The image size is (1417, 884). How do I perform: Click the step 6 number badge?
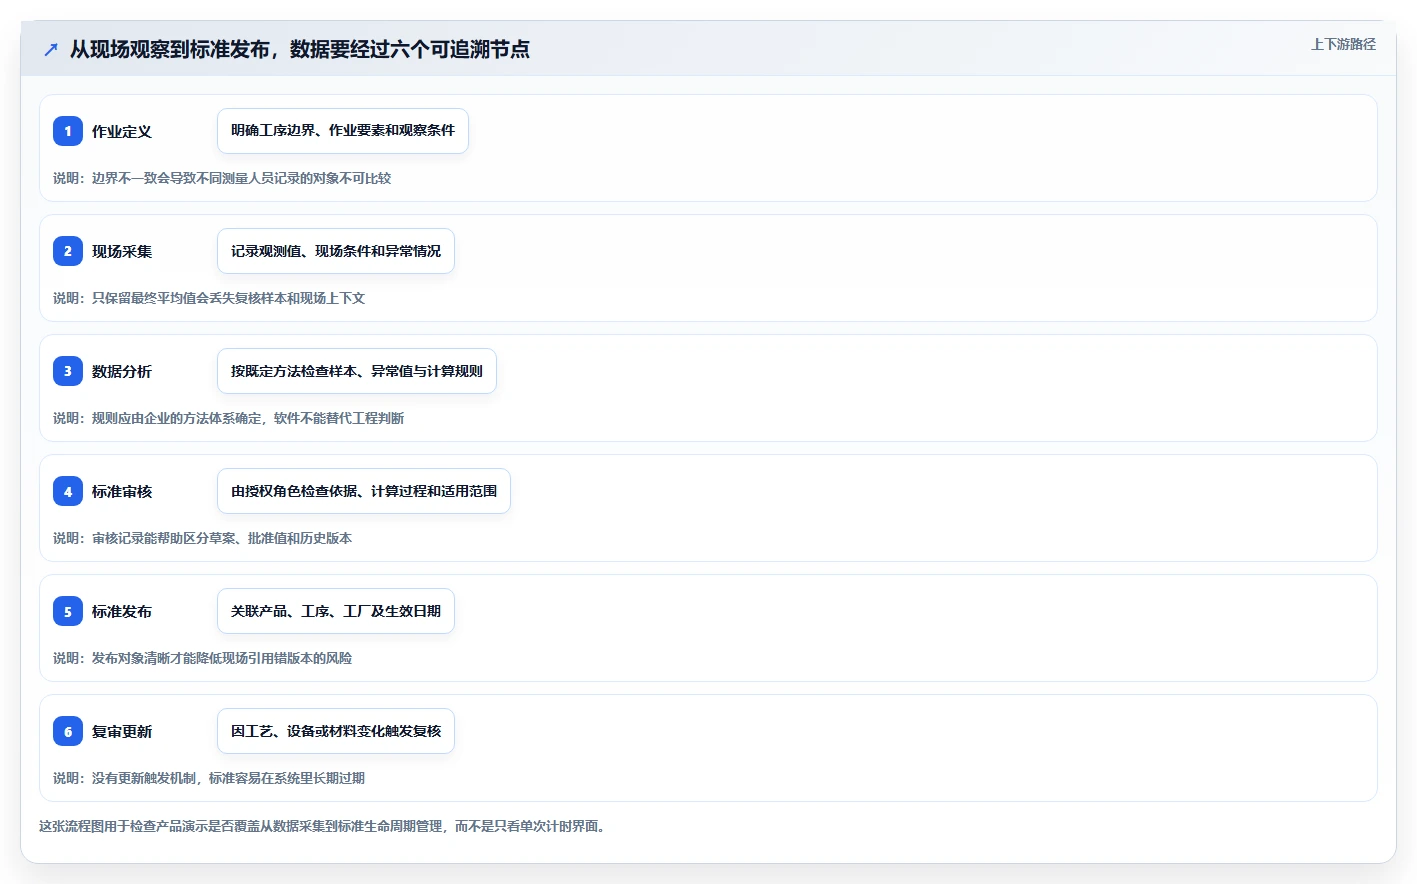pos(68,731)
